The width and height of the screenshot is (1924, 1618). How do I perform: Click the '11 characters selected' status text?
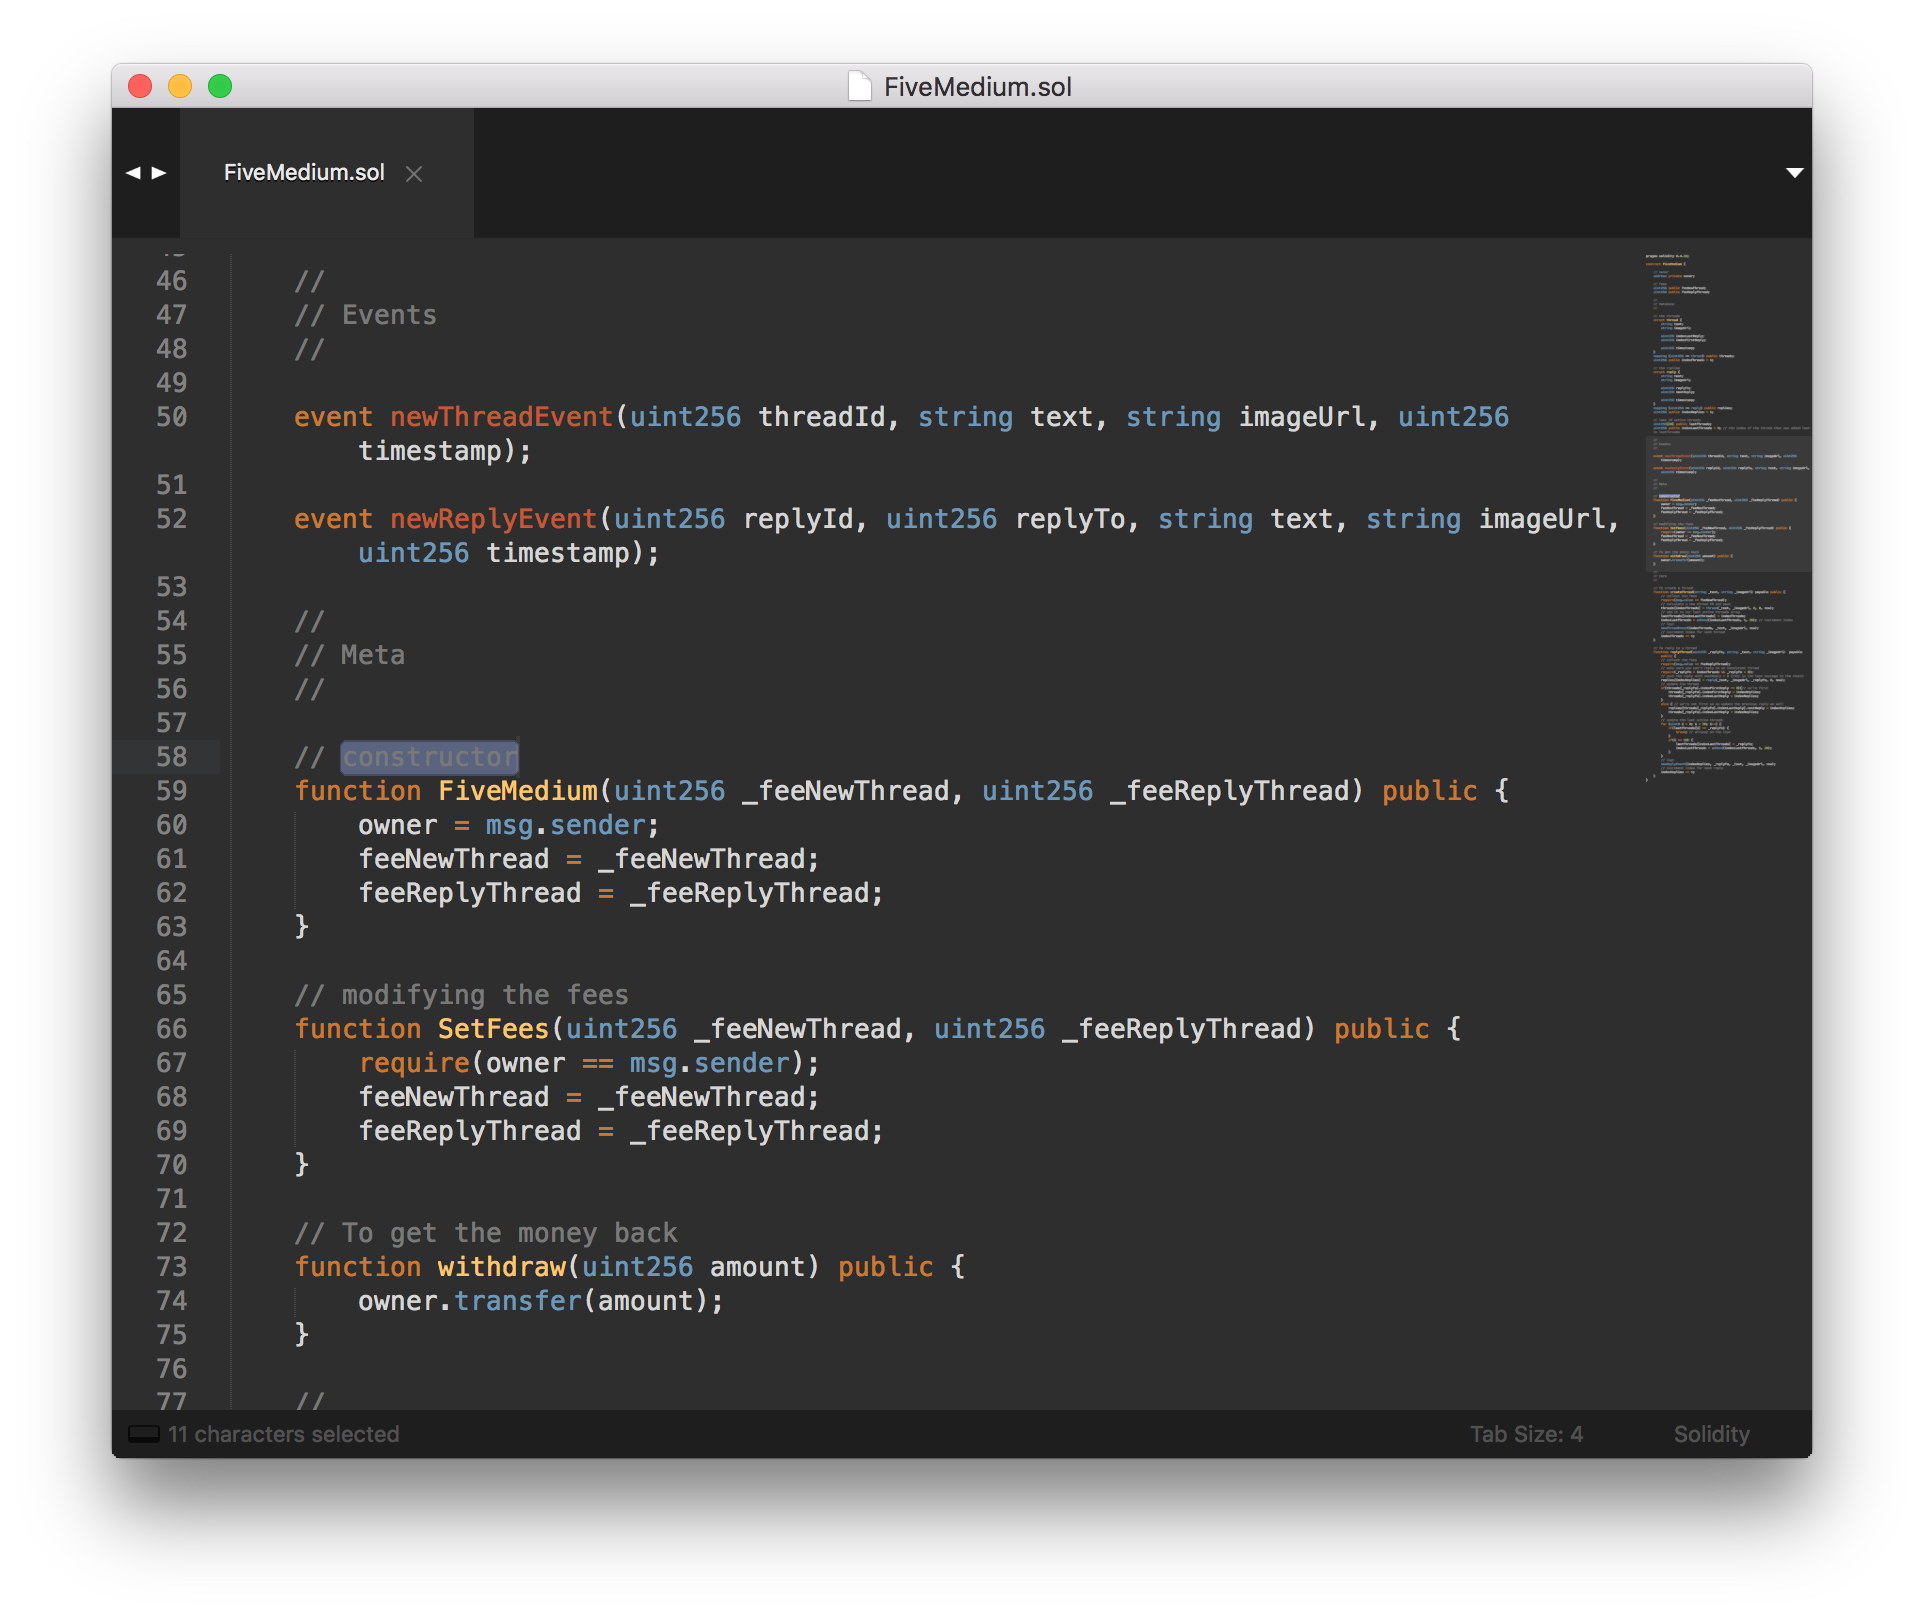click(x=283, y=1434)
